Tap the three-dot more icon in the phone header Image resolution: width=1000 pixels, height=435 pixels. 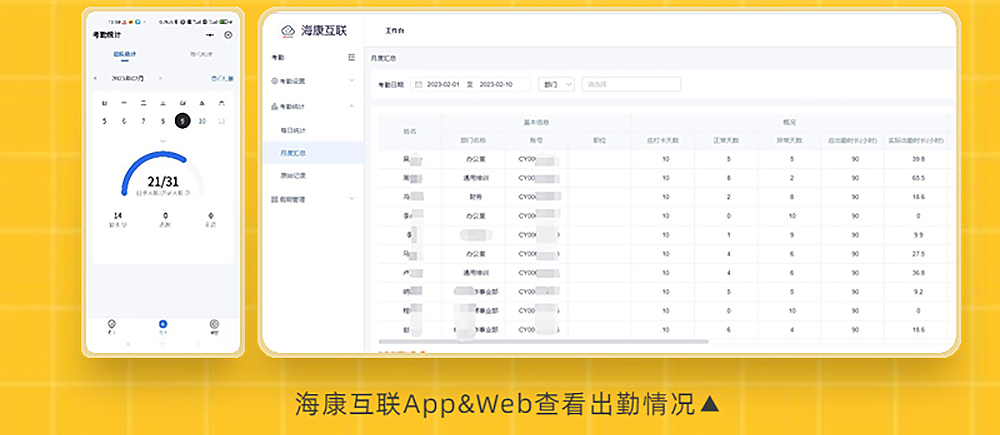click(x=210, y=34)
